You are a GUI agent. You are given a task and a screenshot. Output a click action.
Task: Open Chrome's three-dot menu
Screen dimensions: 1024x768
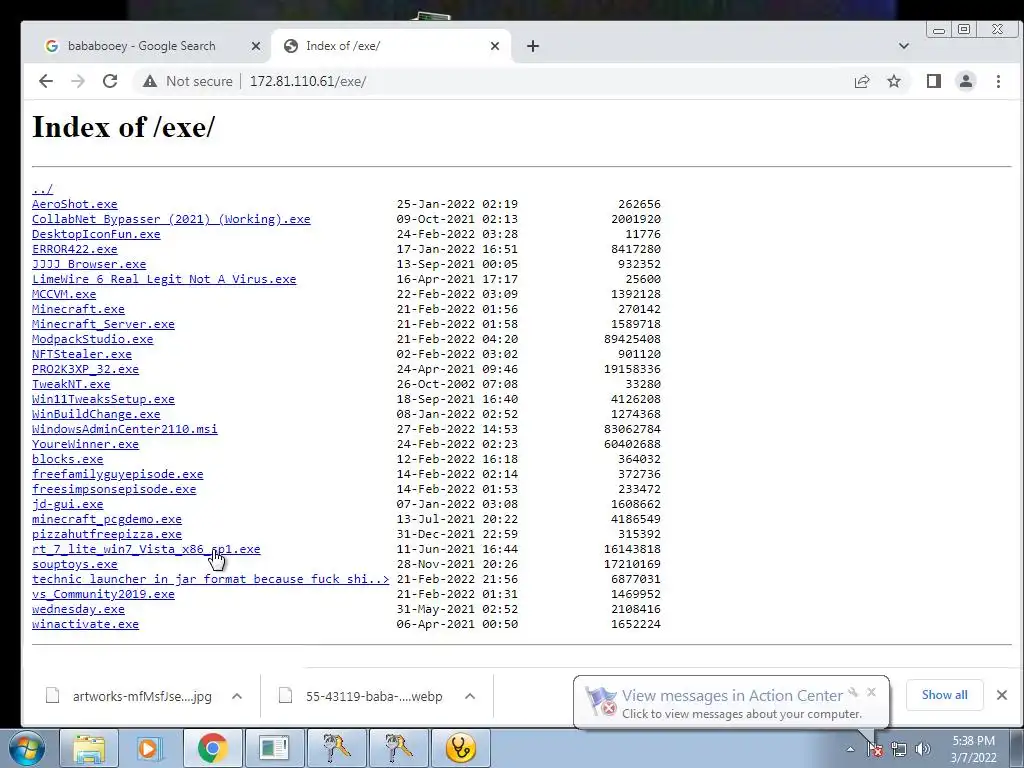(998, 81)
